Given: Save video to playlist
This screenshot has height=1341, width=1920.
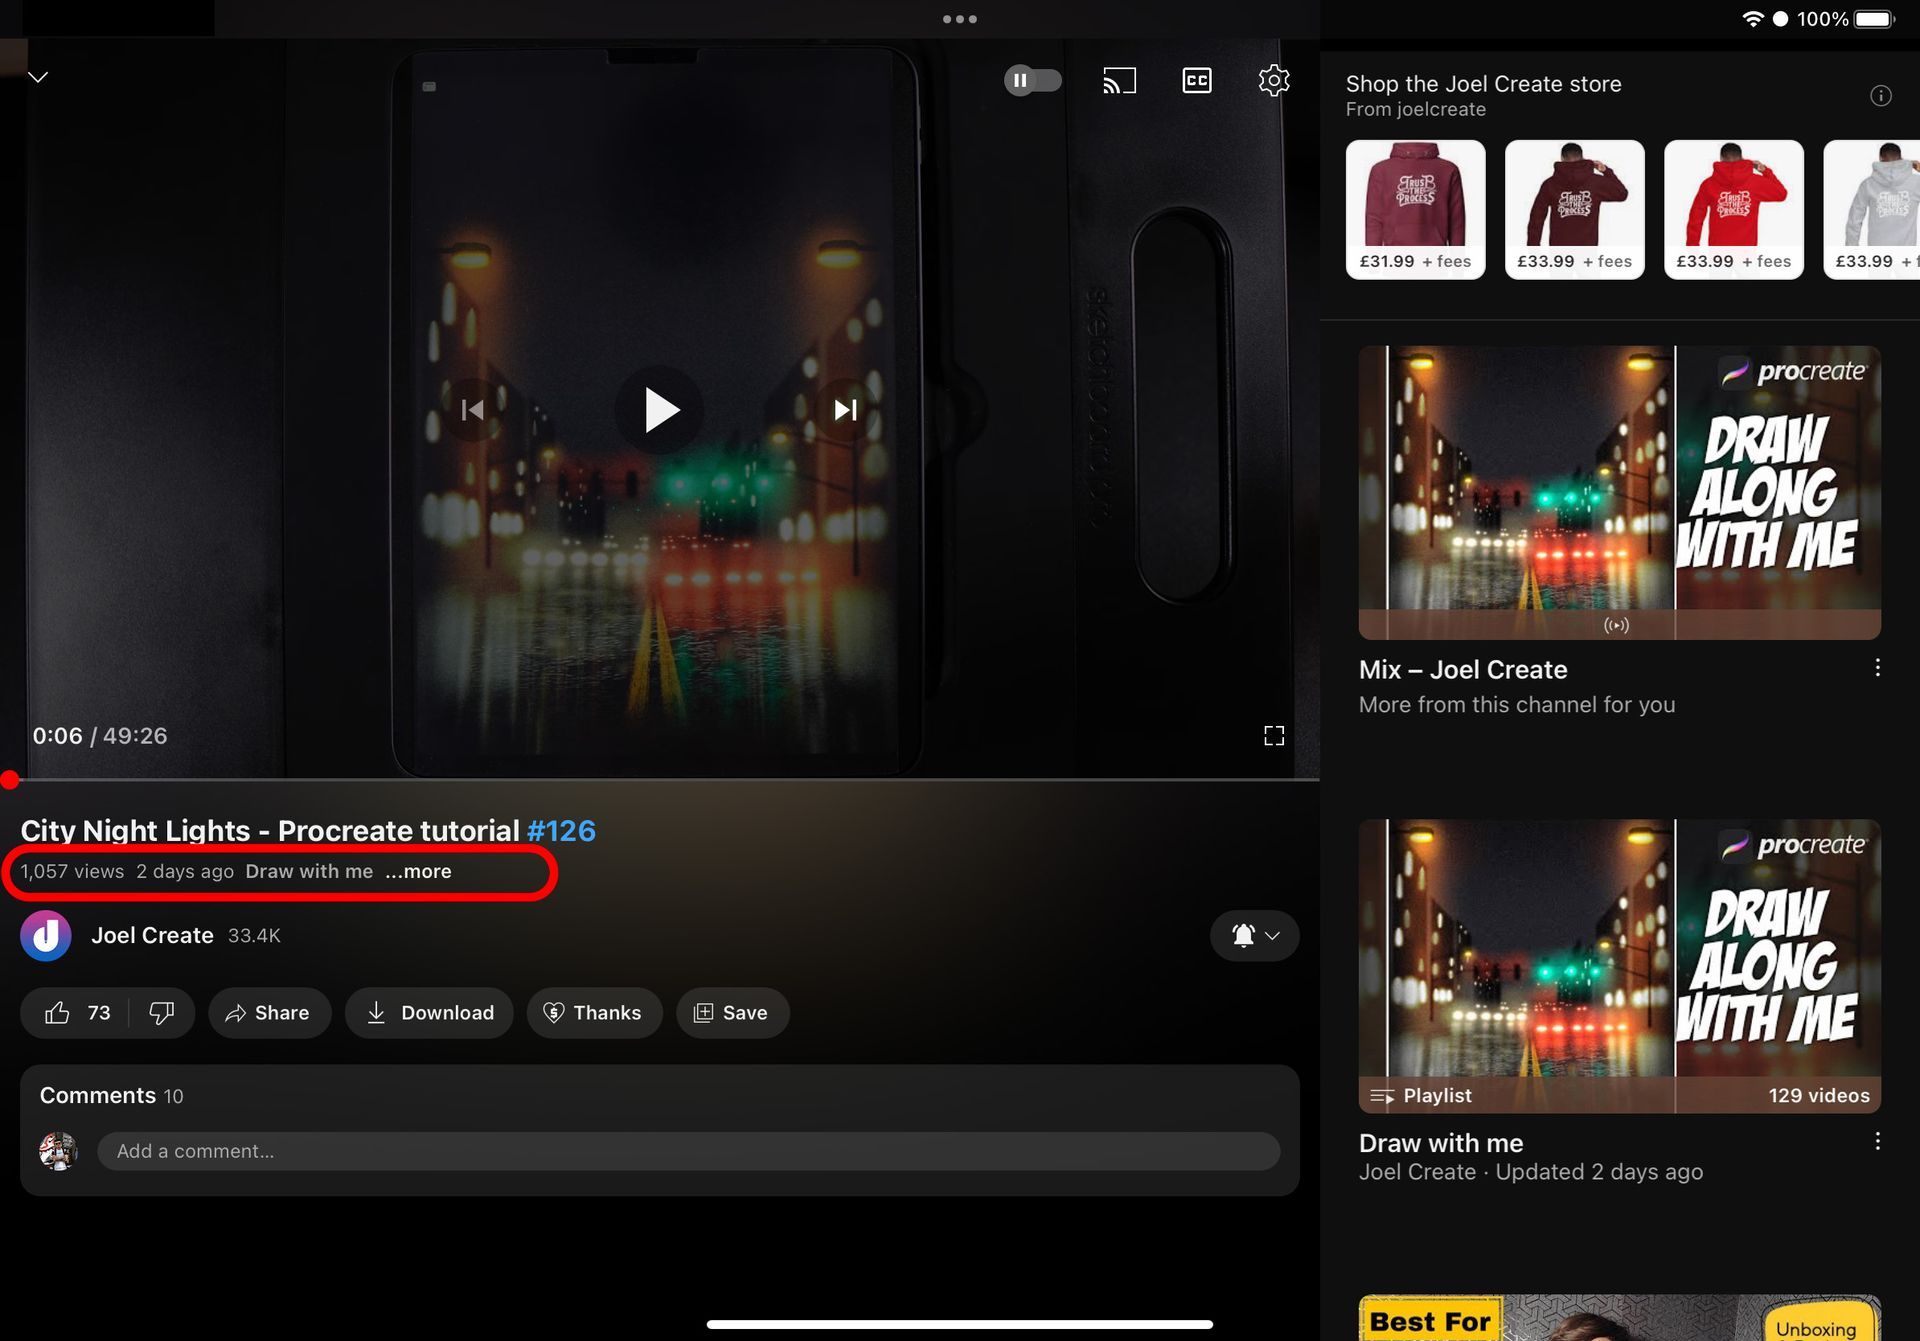Looking at the screenshot, I should [732, 1013].
